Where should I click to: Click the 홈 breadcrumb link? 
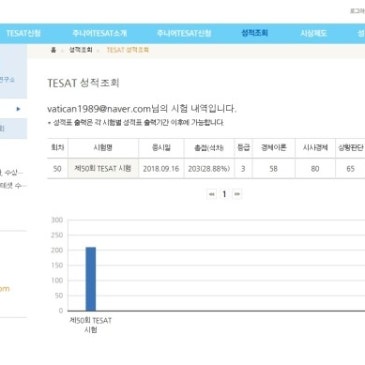pyautogui.click(x=53, y=50)
